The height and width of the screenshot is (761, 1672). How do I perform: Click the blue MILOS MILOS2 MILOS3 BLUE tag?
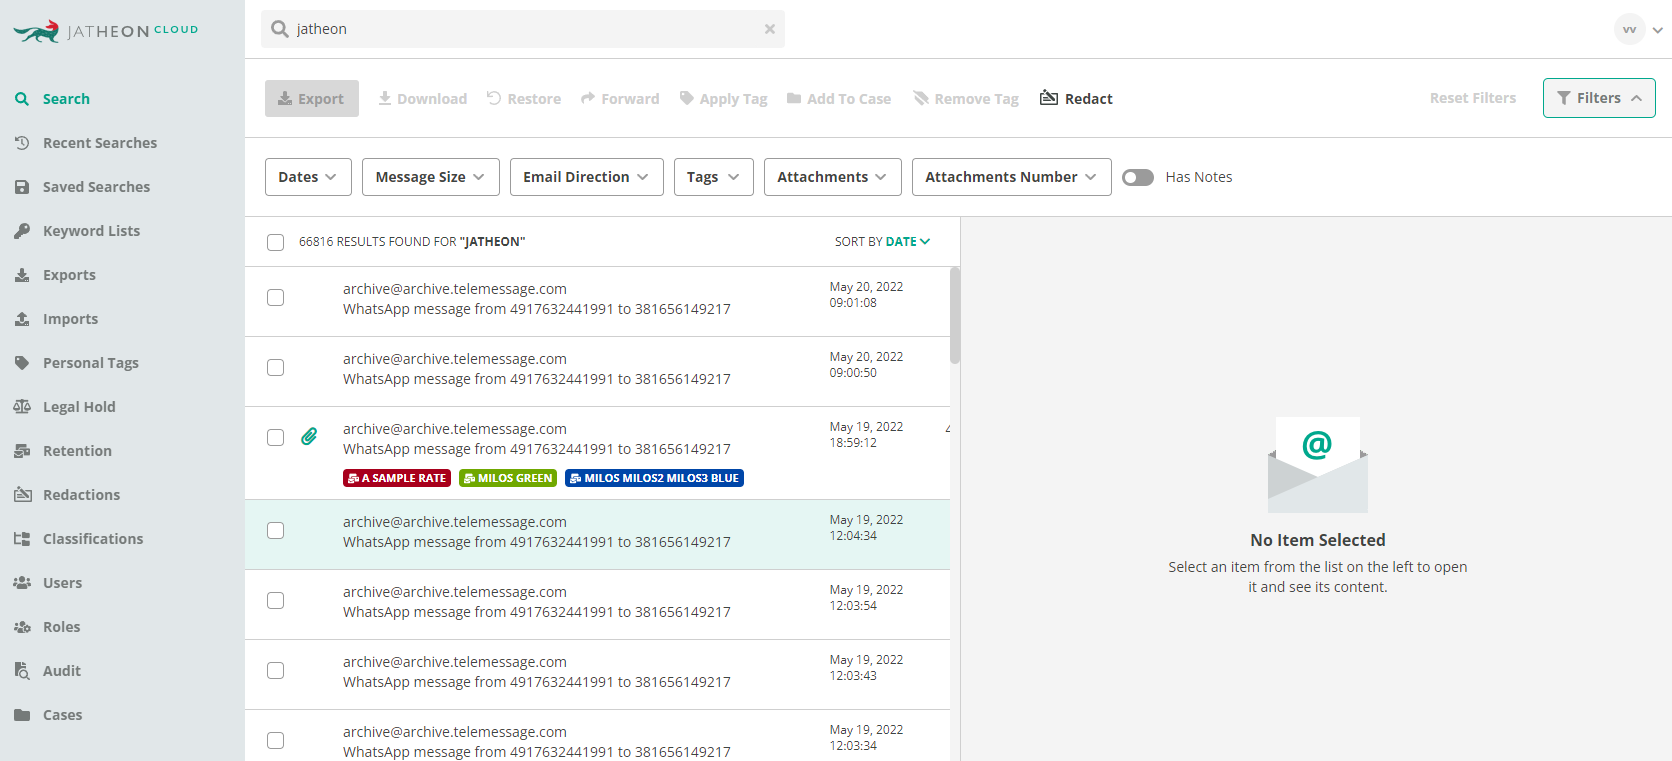654,478
